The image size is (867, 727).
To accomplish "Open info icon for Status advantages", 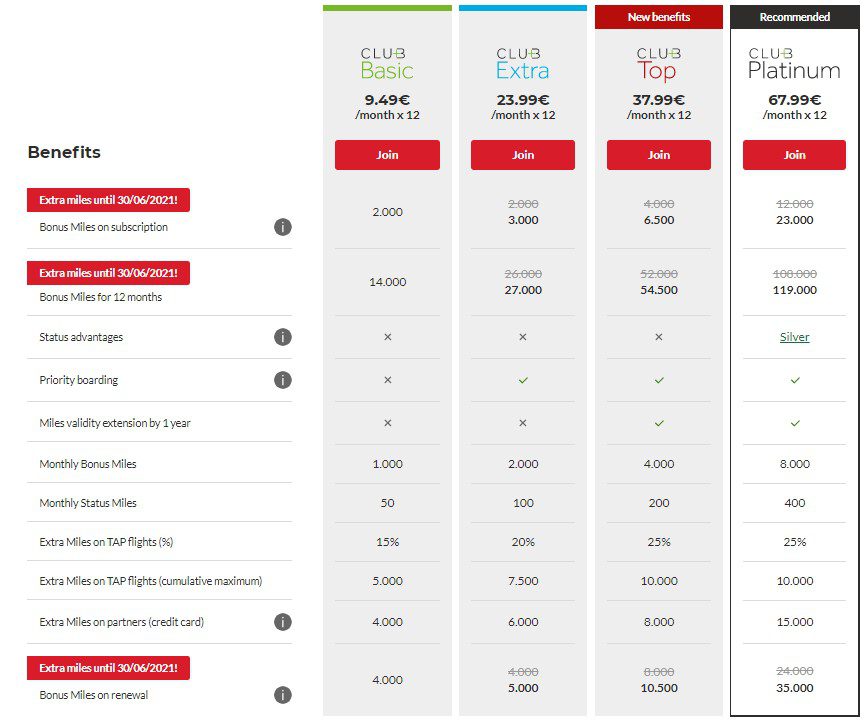I will [283, 337].
